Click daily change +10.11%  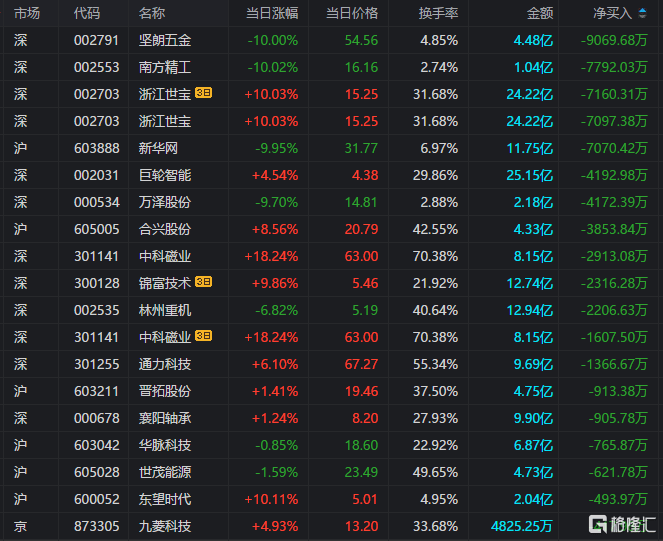(x=271, y=500)
